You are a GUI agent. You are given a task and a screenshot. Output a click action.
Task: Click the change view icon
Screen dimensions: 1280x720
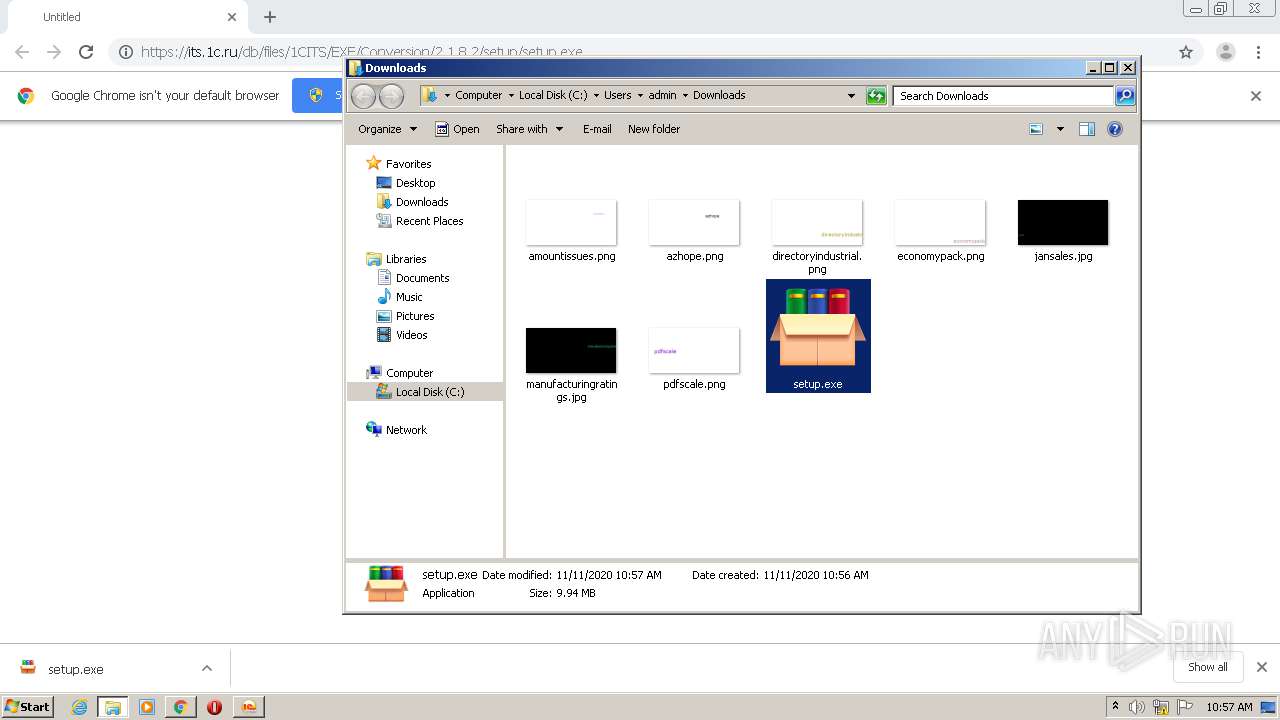tap(1036, 129)
